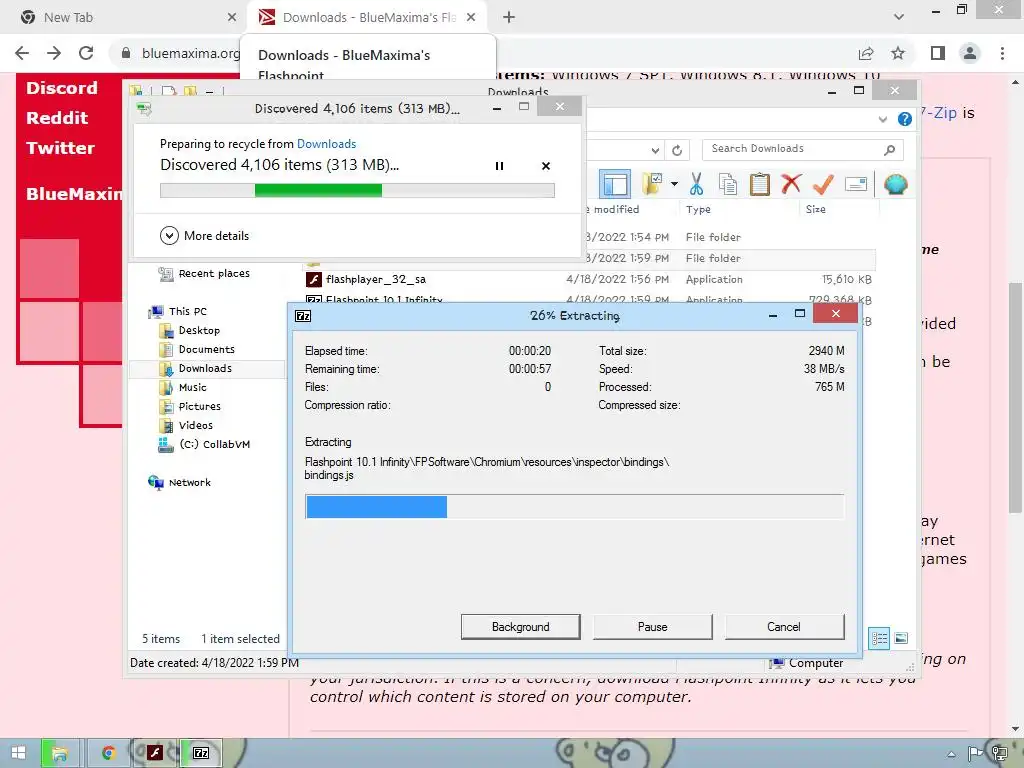Viewport: 1024px width, 768px height.
Task: Click the Classic Shell settings icon
Action: pyautogui.click(x=895, y=184)
